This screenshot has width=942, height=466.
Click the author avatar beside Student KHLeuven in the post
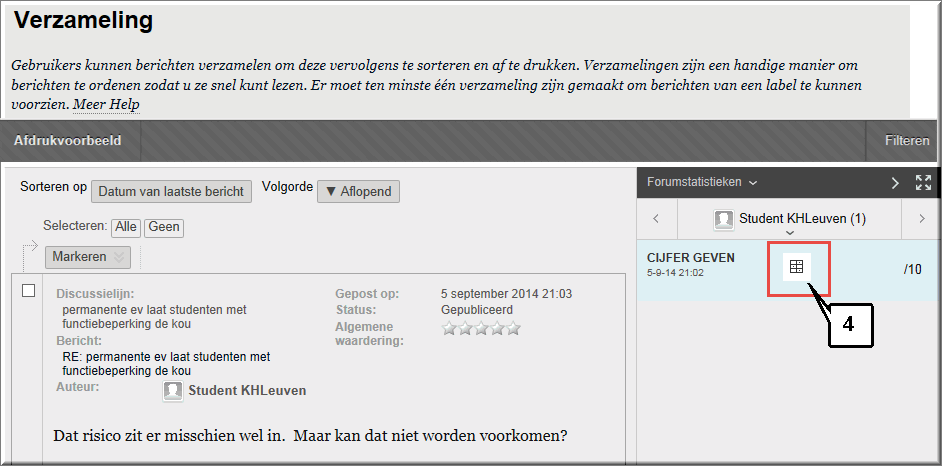point(173,391)
